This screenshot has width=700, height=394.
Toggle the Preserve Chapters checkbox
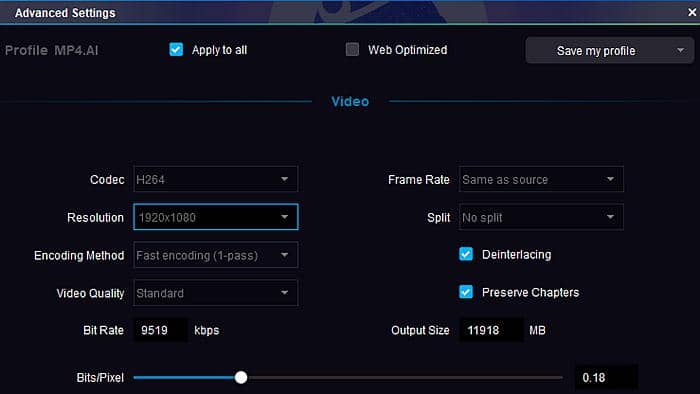coord(466,292)
